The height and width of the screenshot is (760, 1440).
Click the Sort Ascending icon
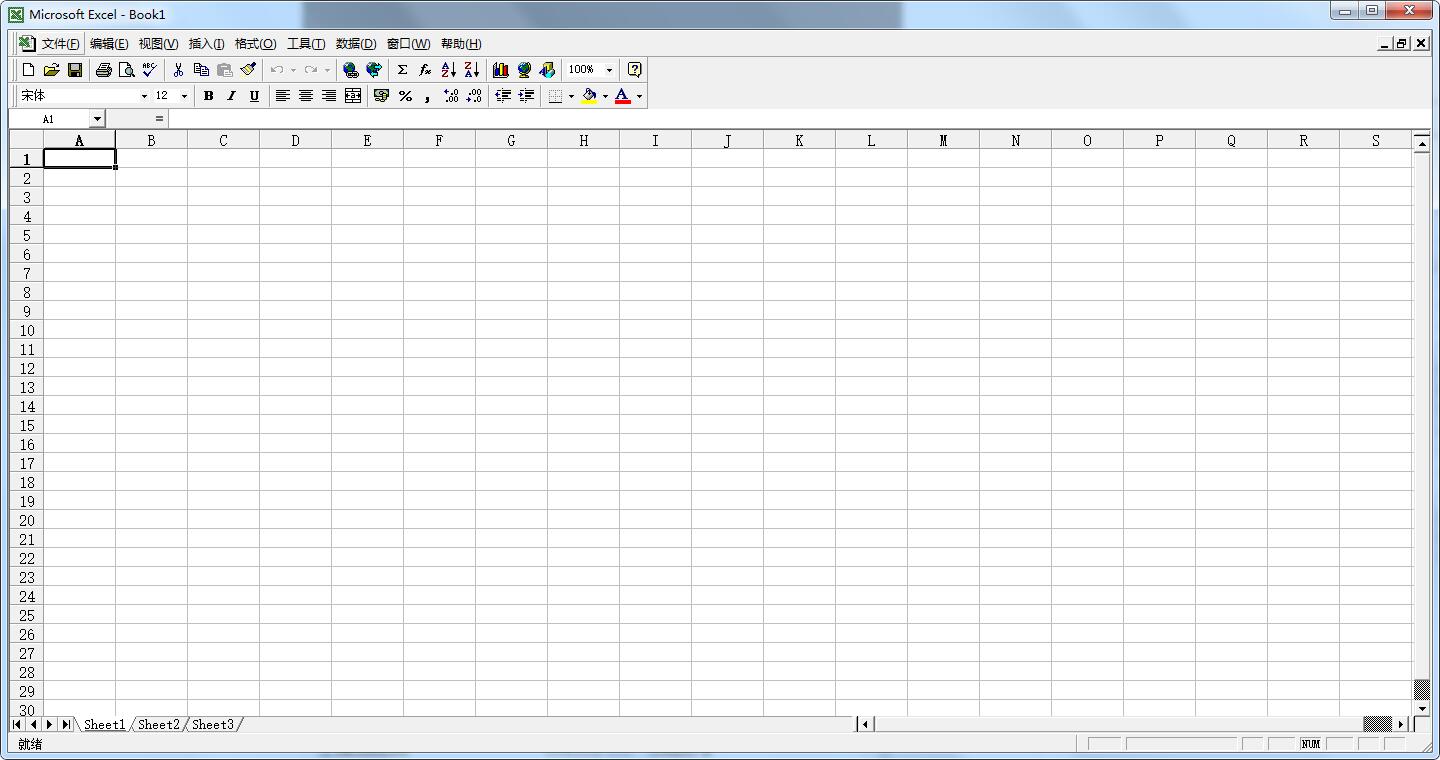pos(447,70)
